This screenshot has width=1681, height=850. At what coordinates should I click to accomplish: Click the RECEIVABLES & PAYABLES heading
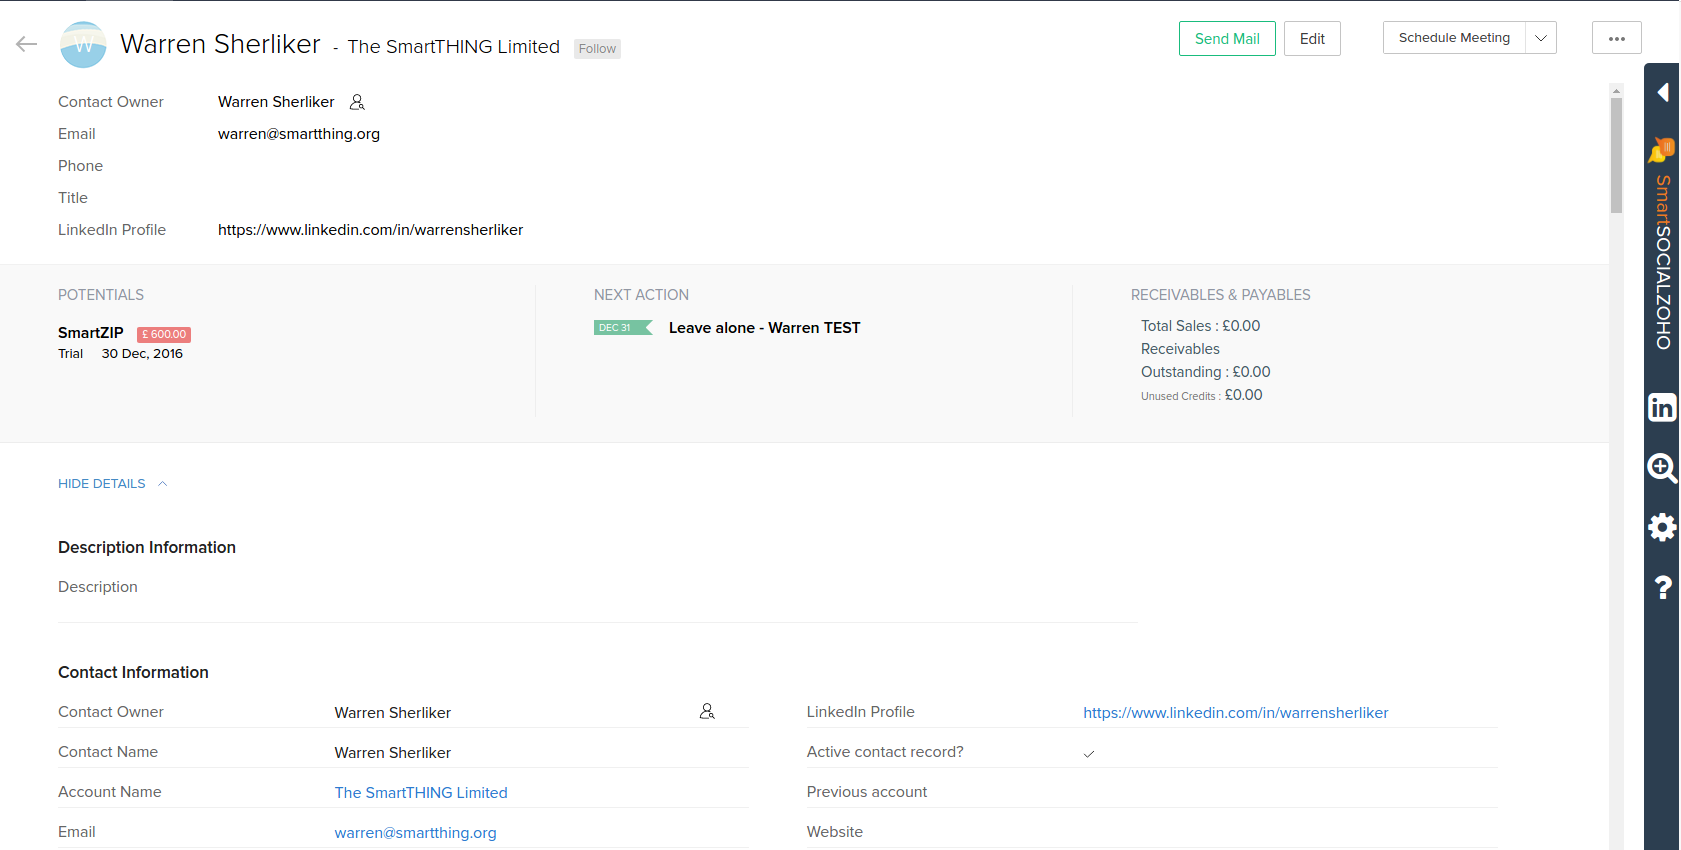tap(1221, 295)
